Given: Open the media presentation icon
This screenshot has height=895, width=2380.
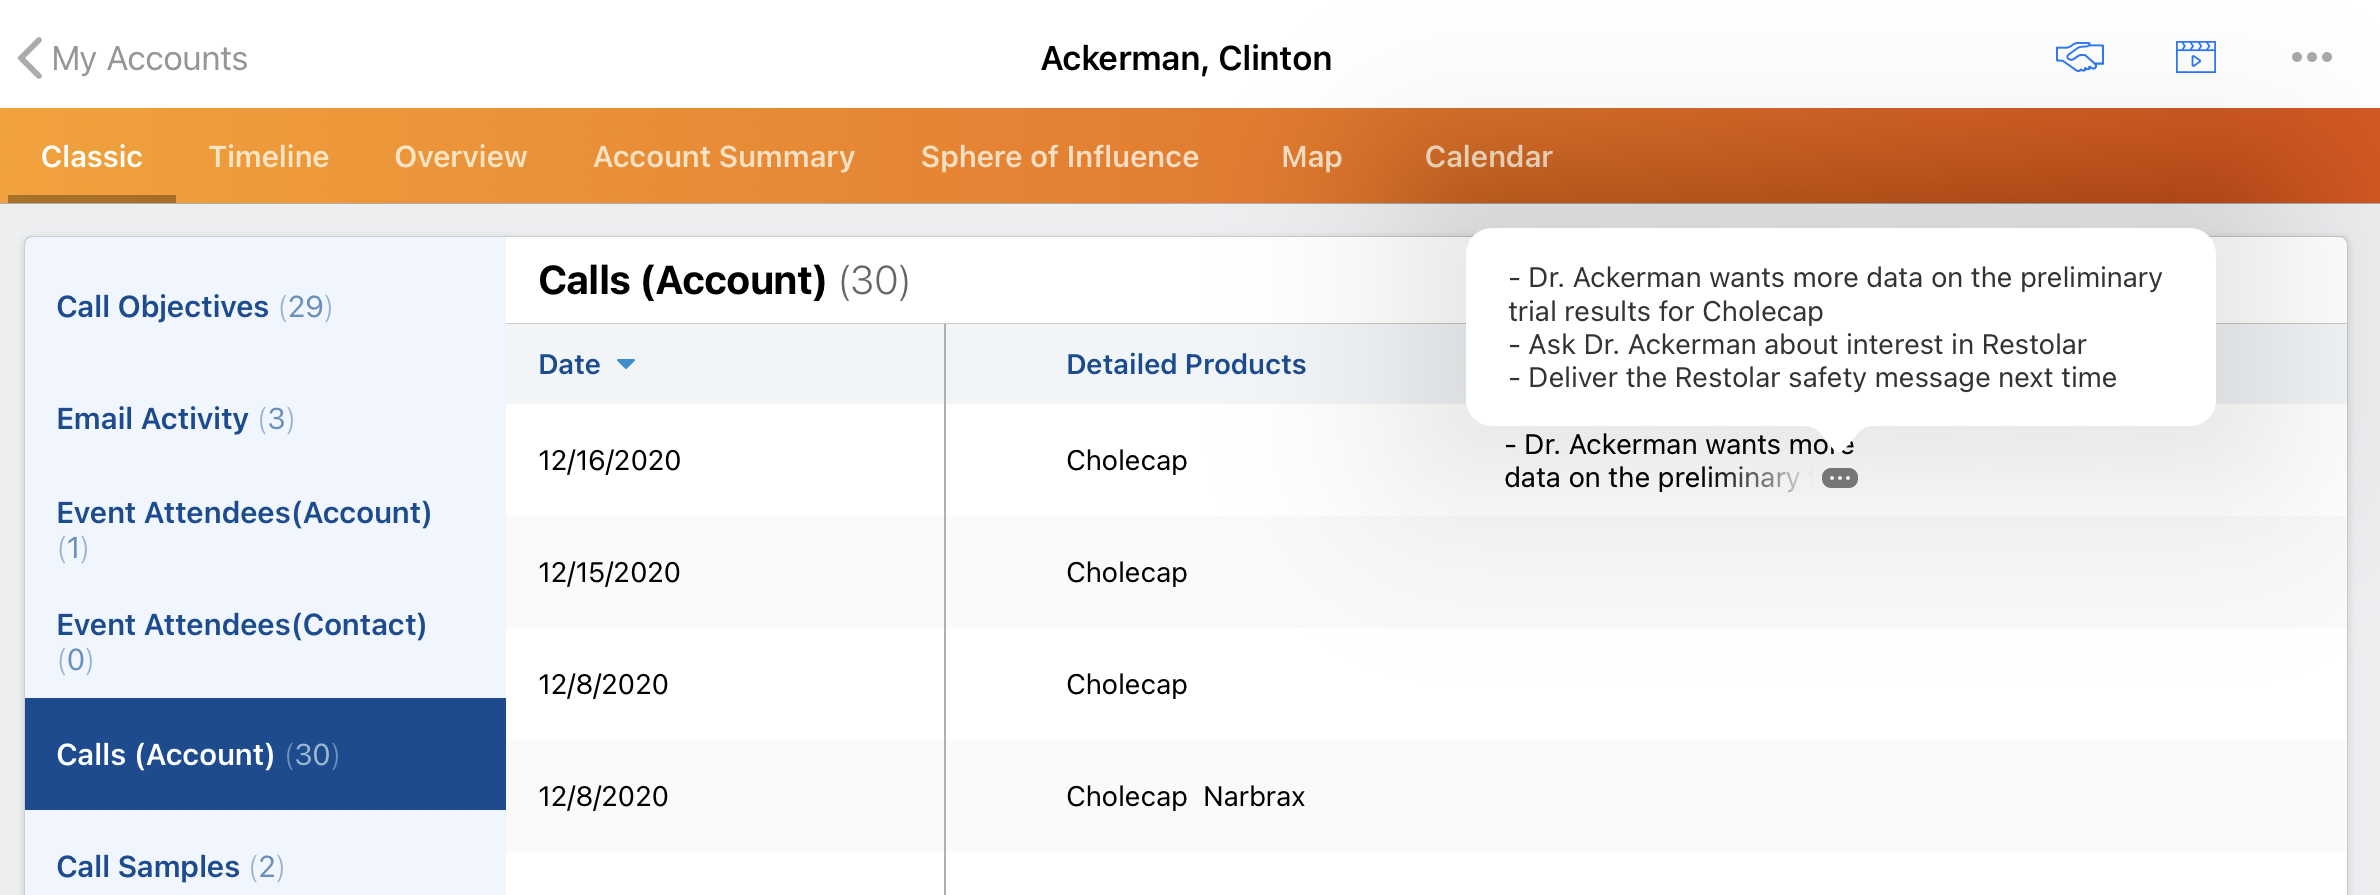Looking at the screenshot, I should pos(2195,57).
